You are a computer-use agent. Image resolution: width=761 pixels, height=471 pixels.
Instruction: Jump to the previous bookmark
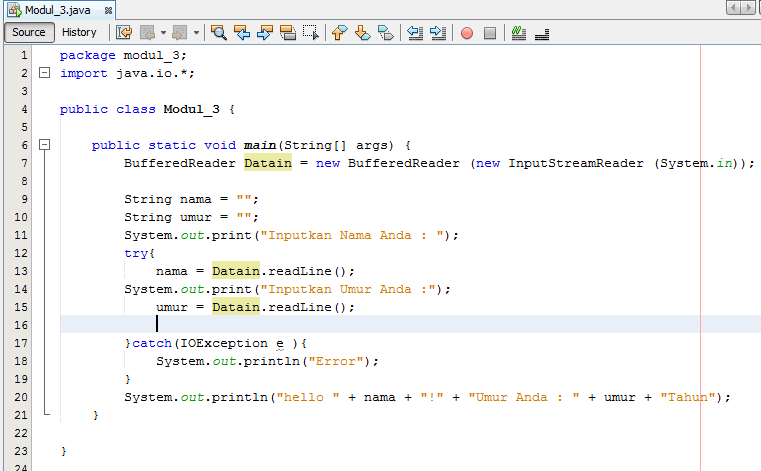click(340, 33)
